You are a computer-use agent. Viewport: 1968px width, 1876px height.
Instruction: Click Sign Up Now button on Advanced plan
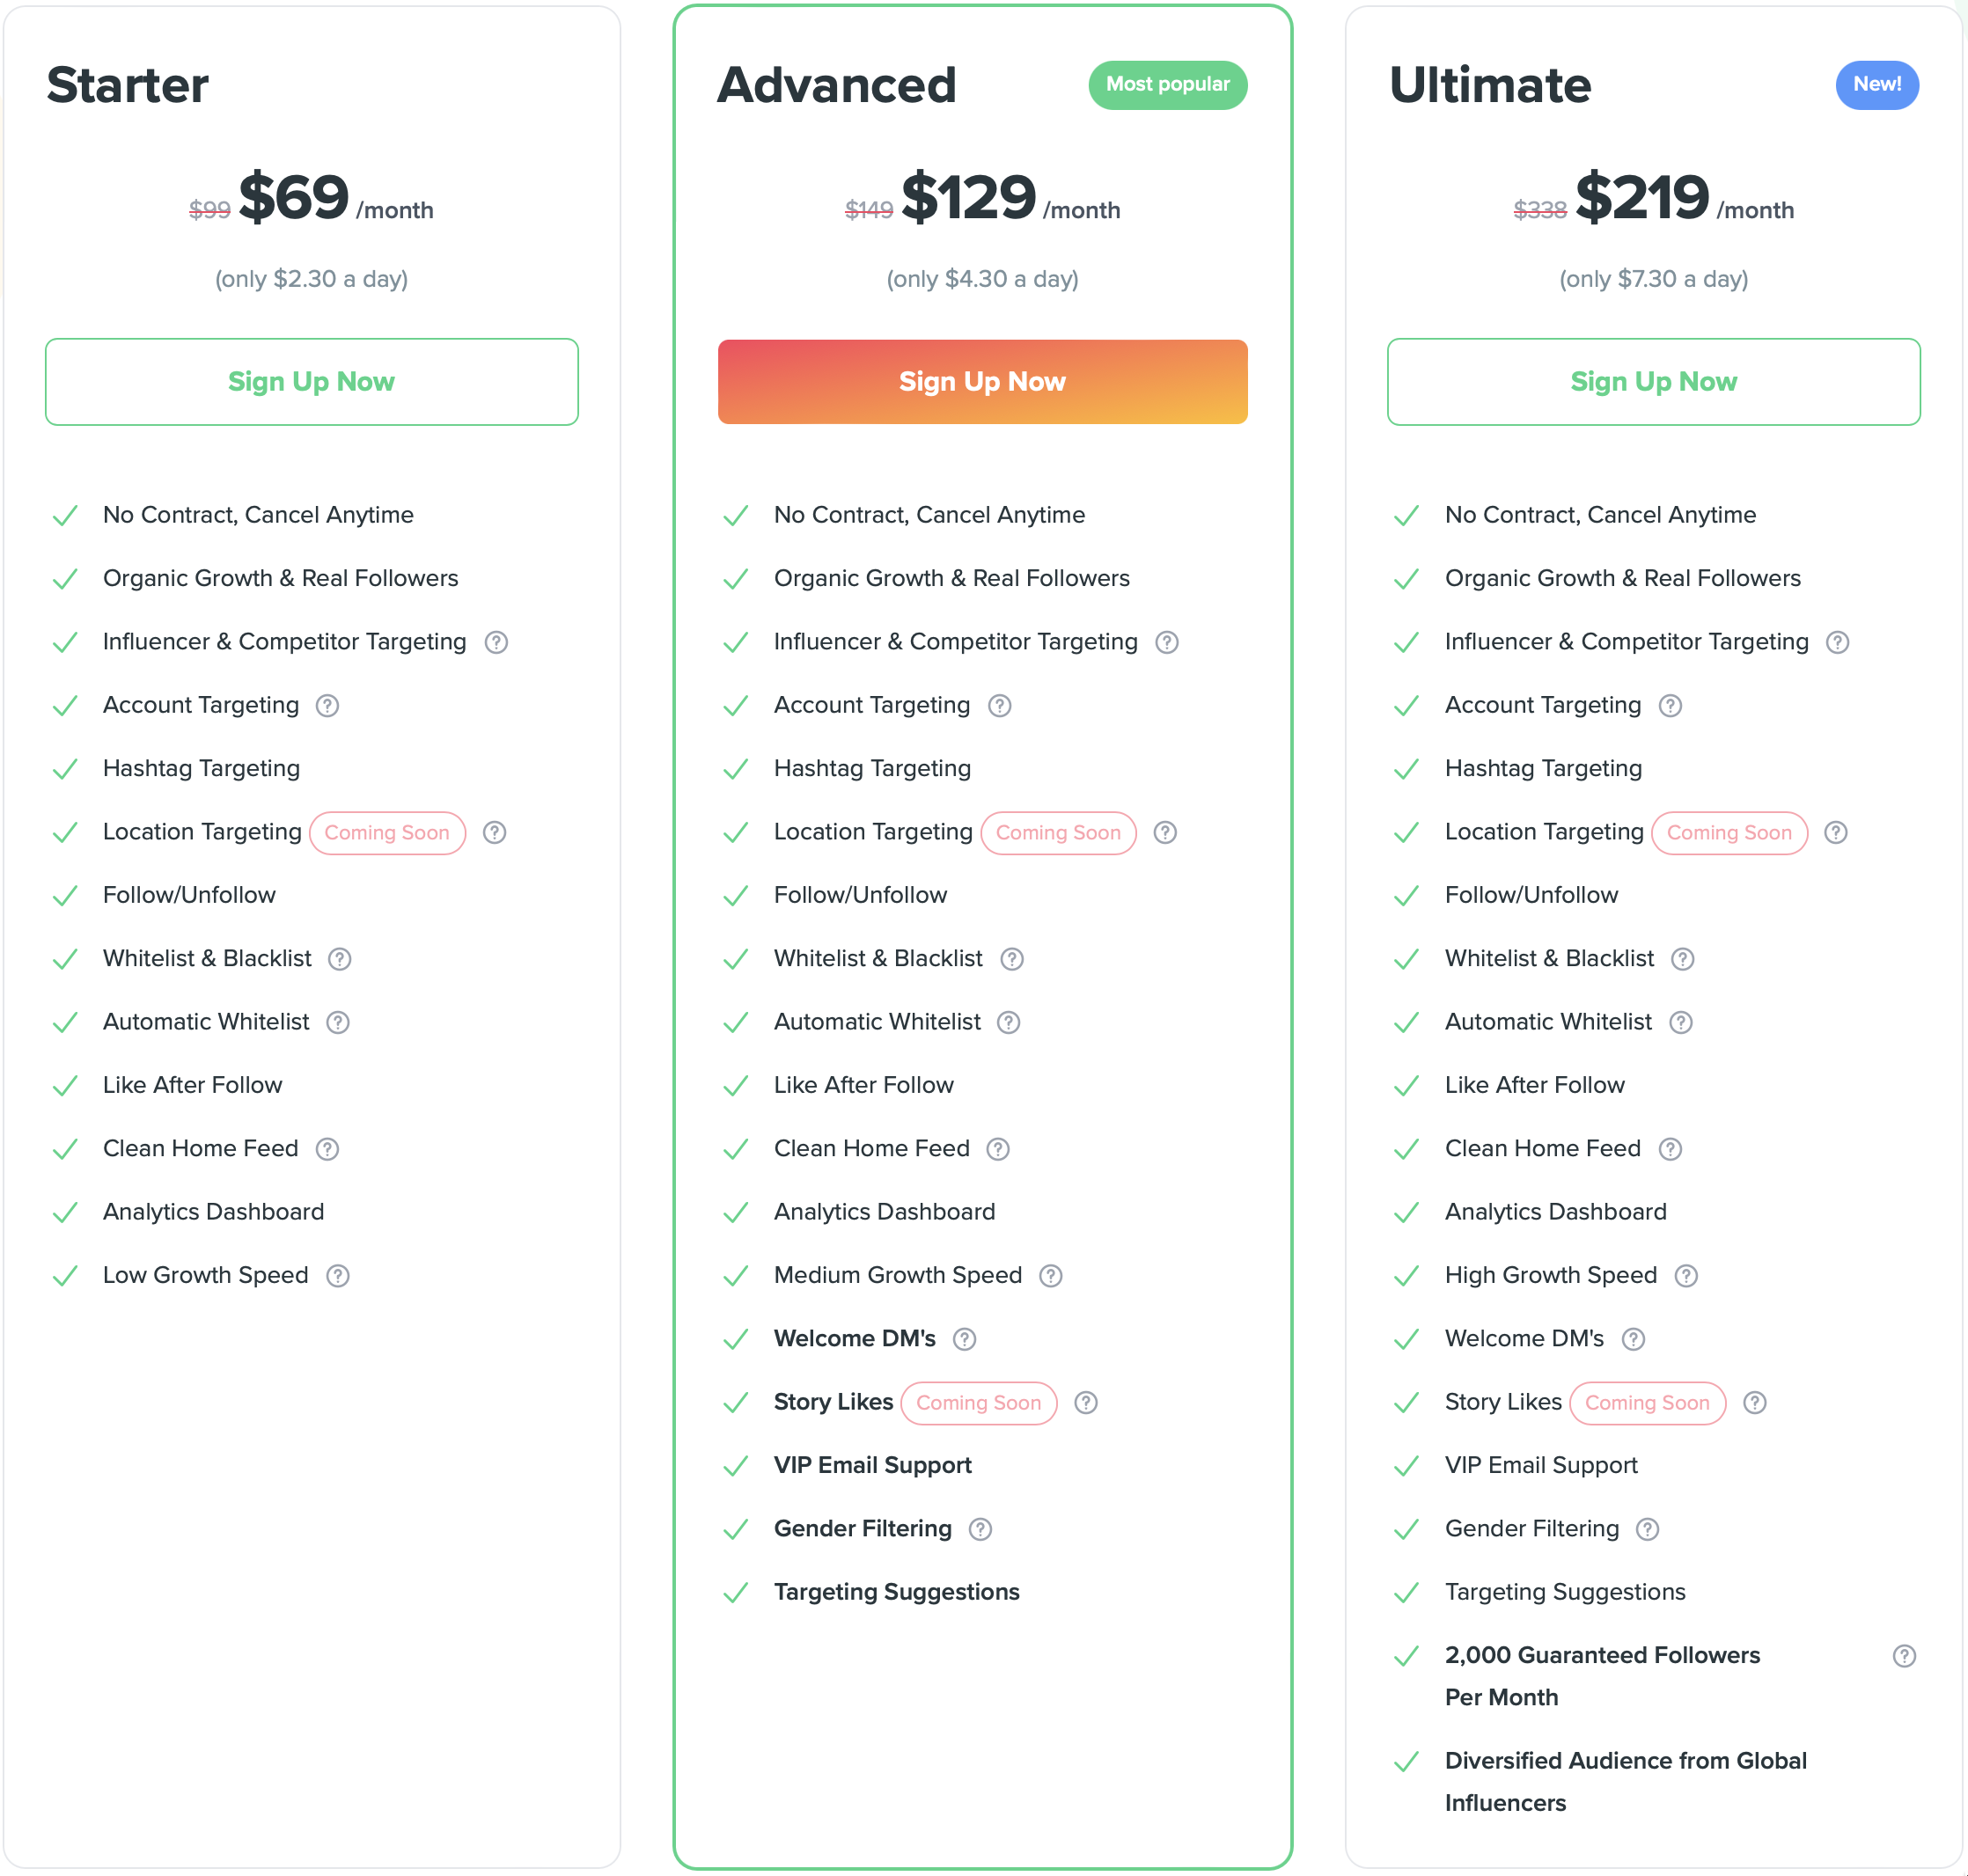(x=982, y=381)
